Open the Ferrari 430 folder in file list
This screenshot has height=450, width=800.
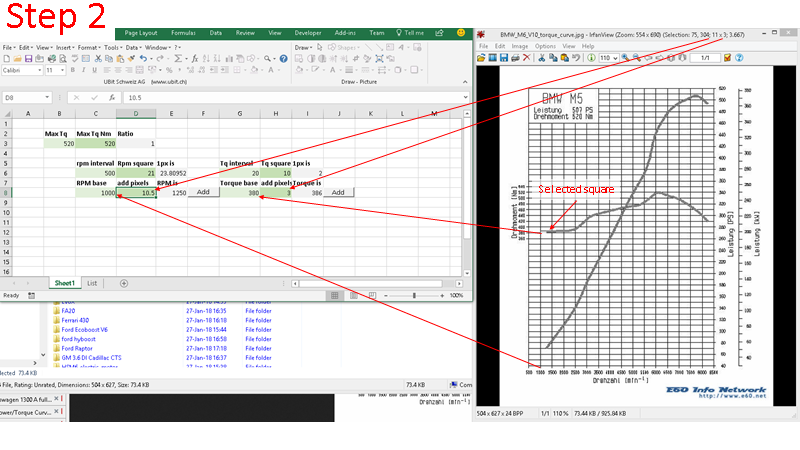(x=75, y=320)
